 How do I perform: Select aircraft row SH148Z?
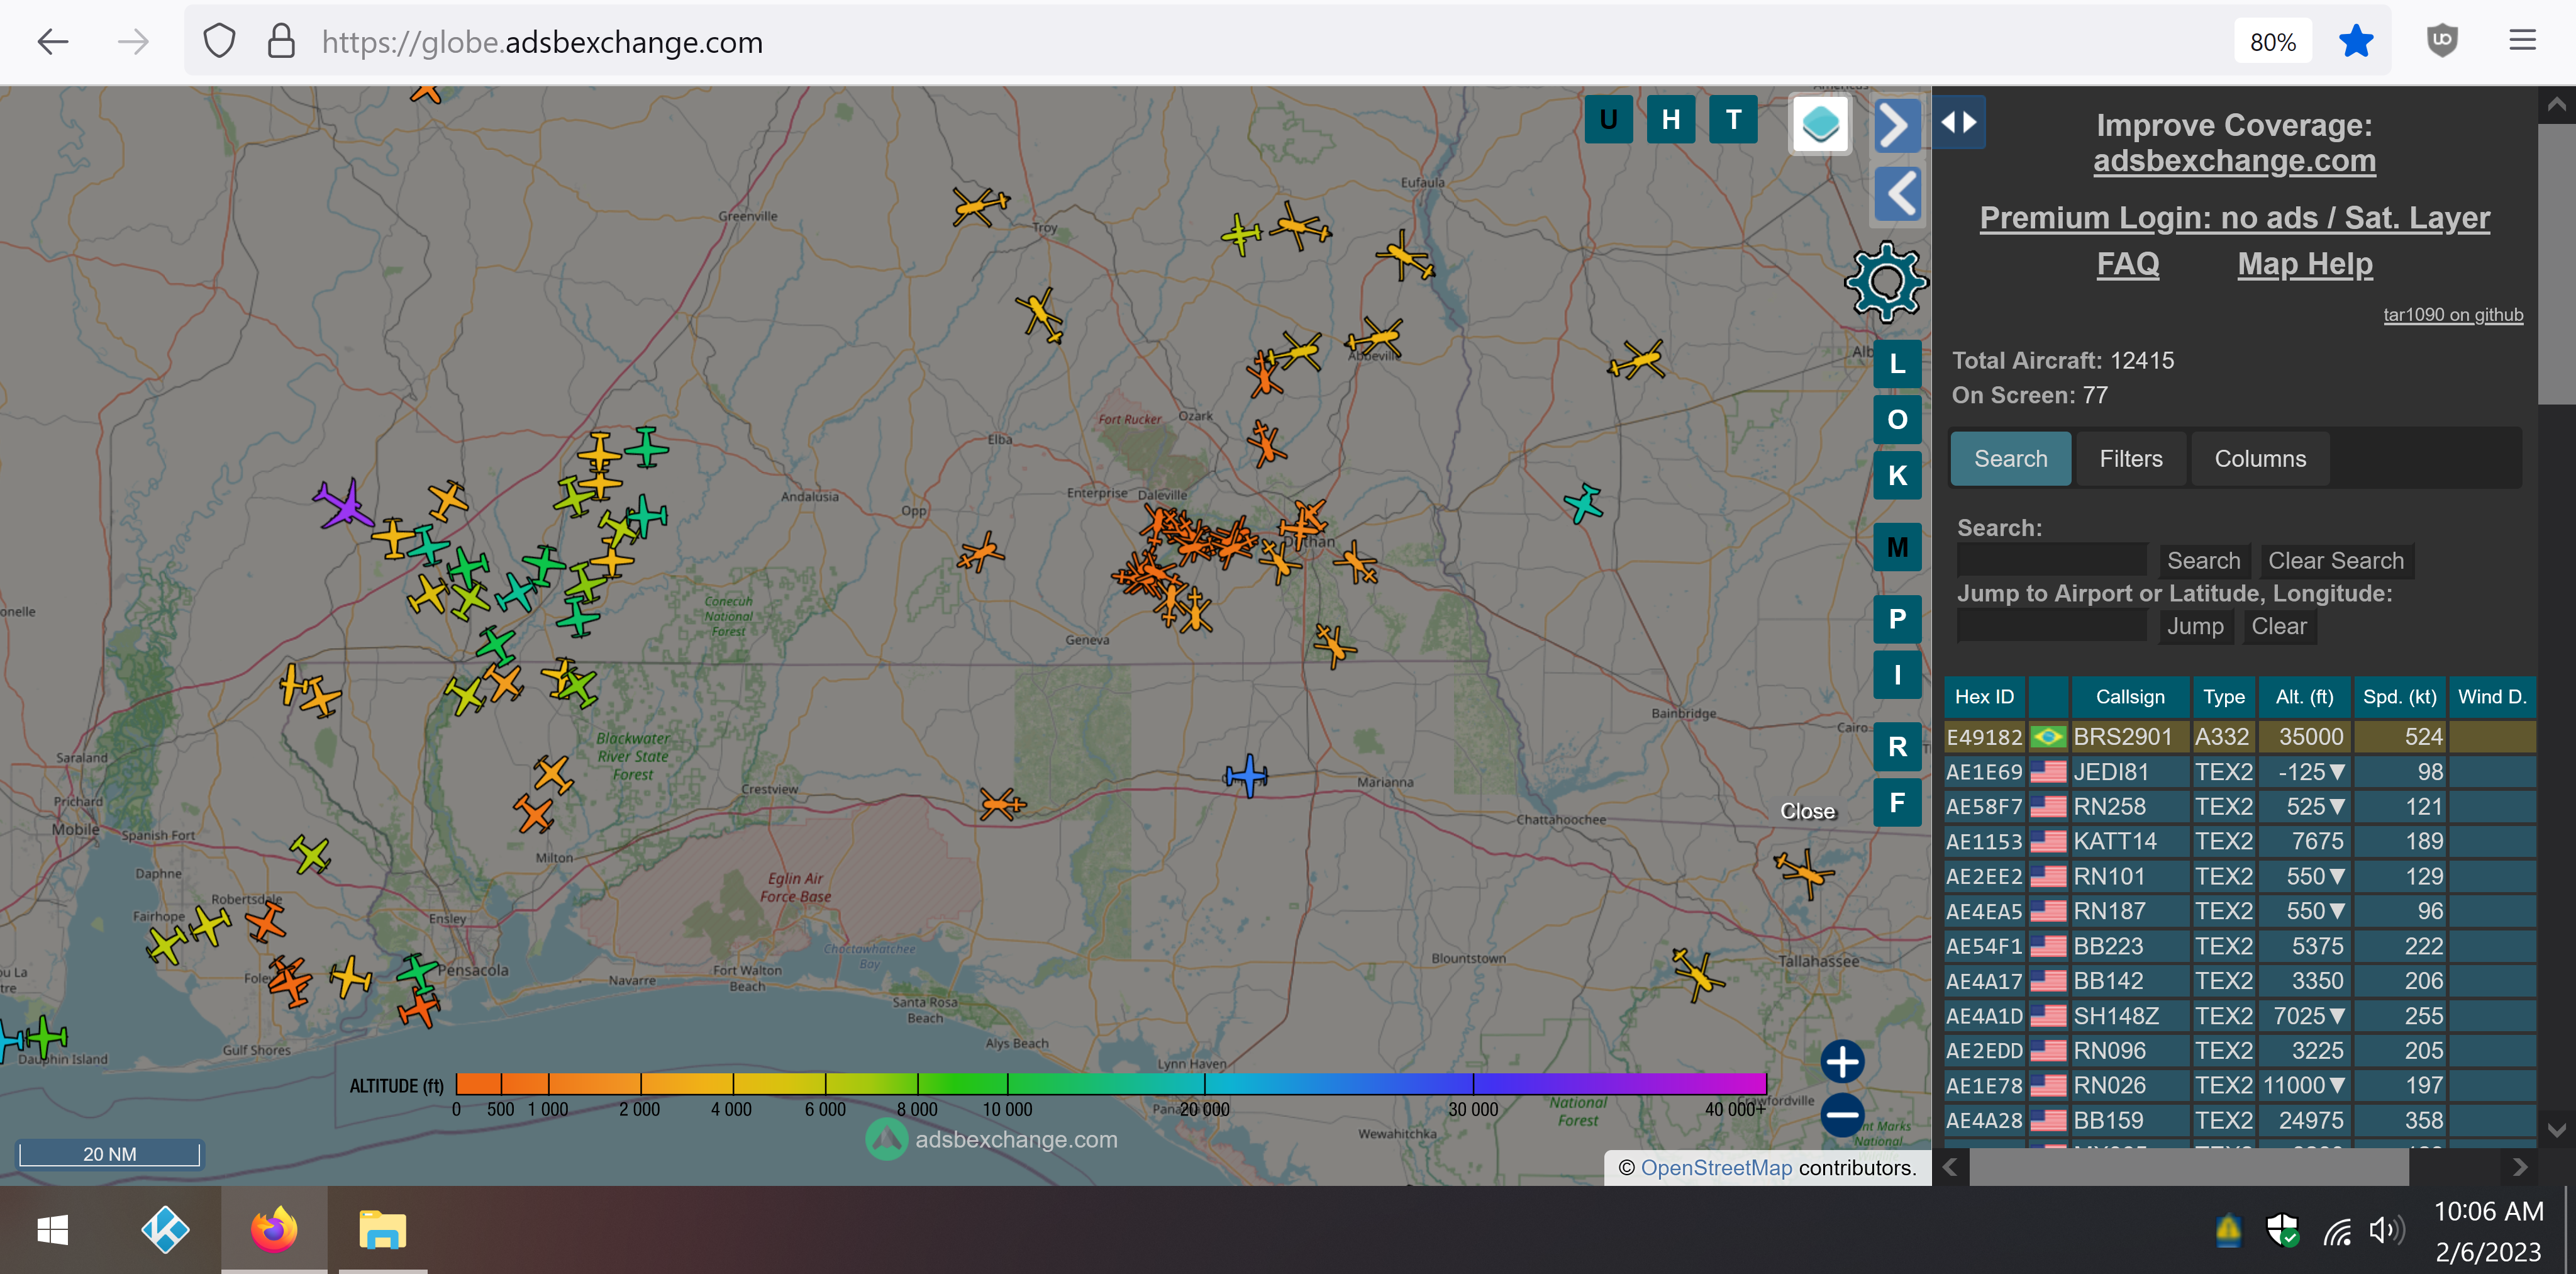click(2239, 1016)
